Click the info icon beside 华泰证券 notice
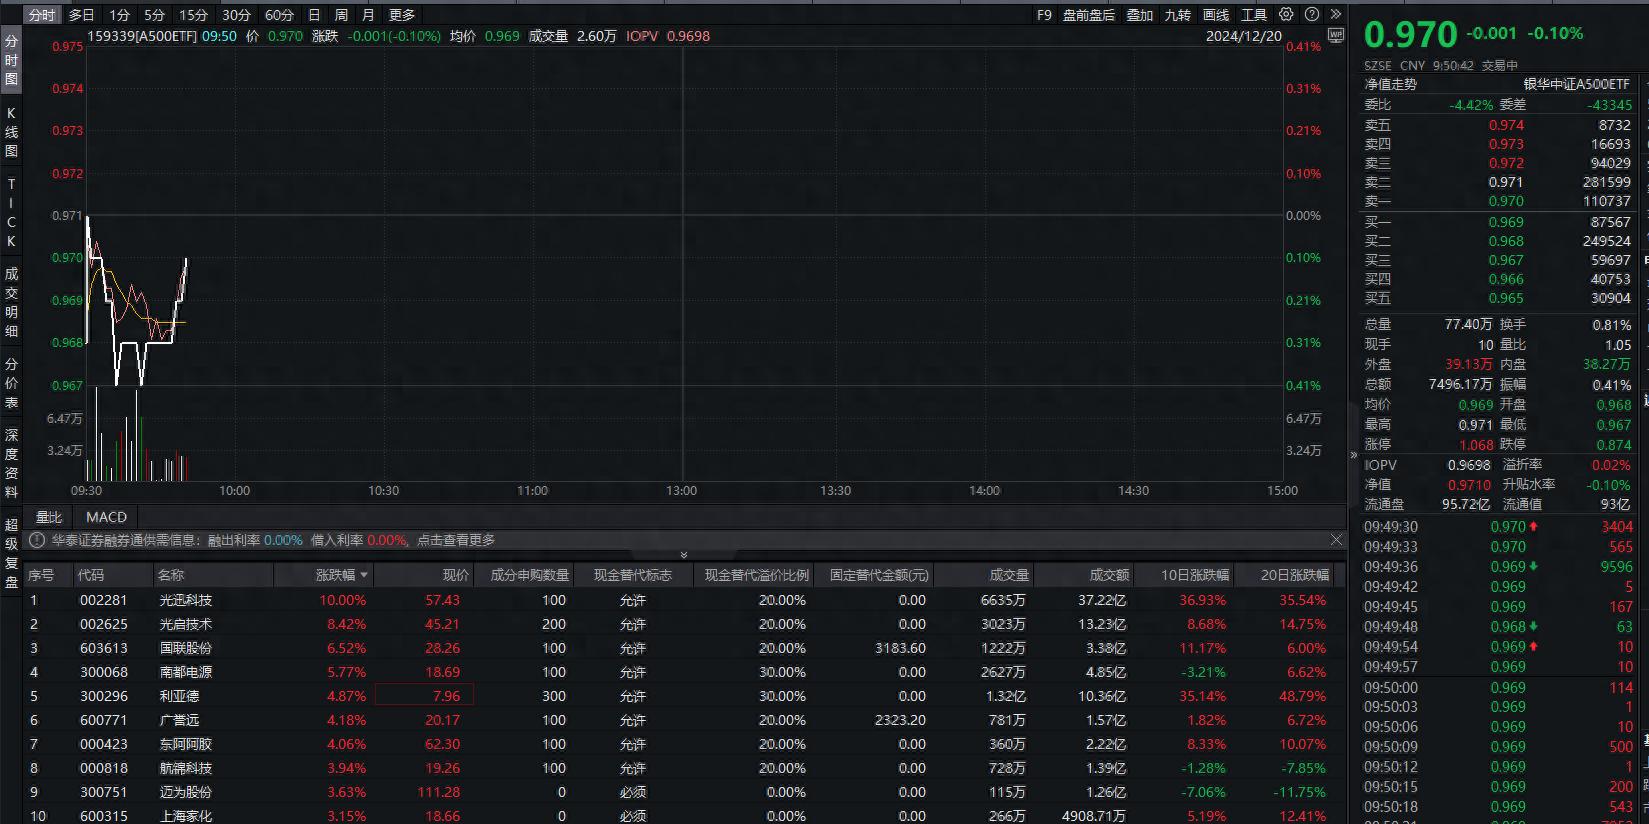Image resolution: width=1649 pixels, height=824 pixels. pos(38,540)
